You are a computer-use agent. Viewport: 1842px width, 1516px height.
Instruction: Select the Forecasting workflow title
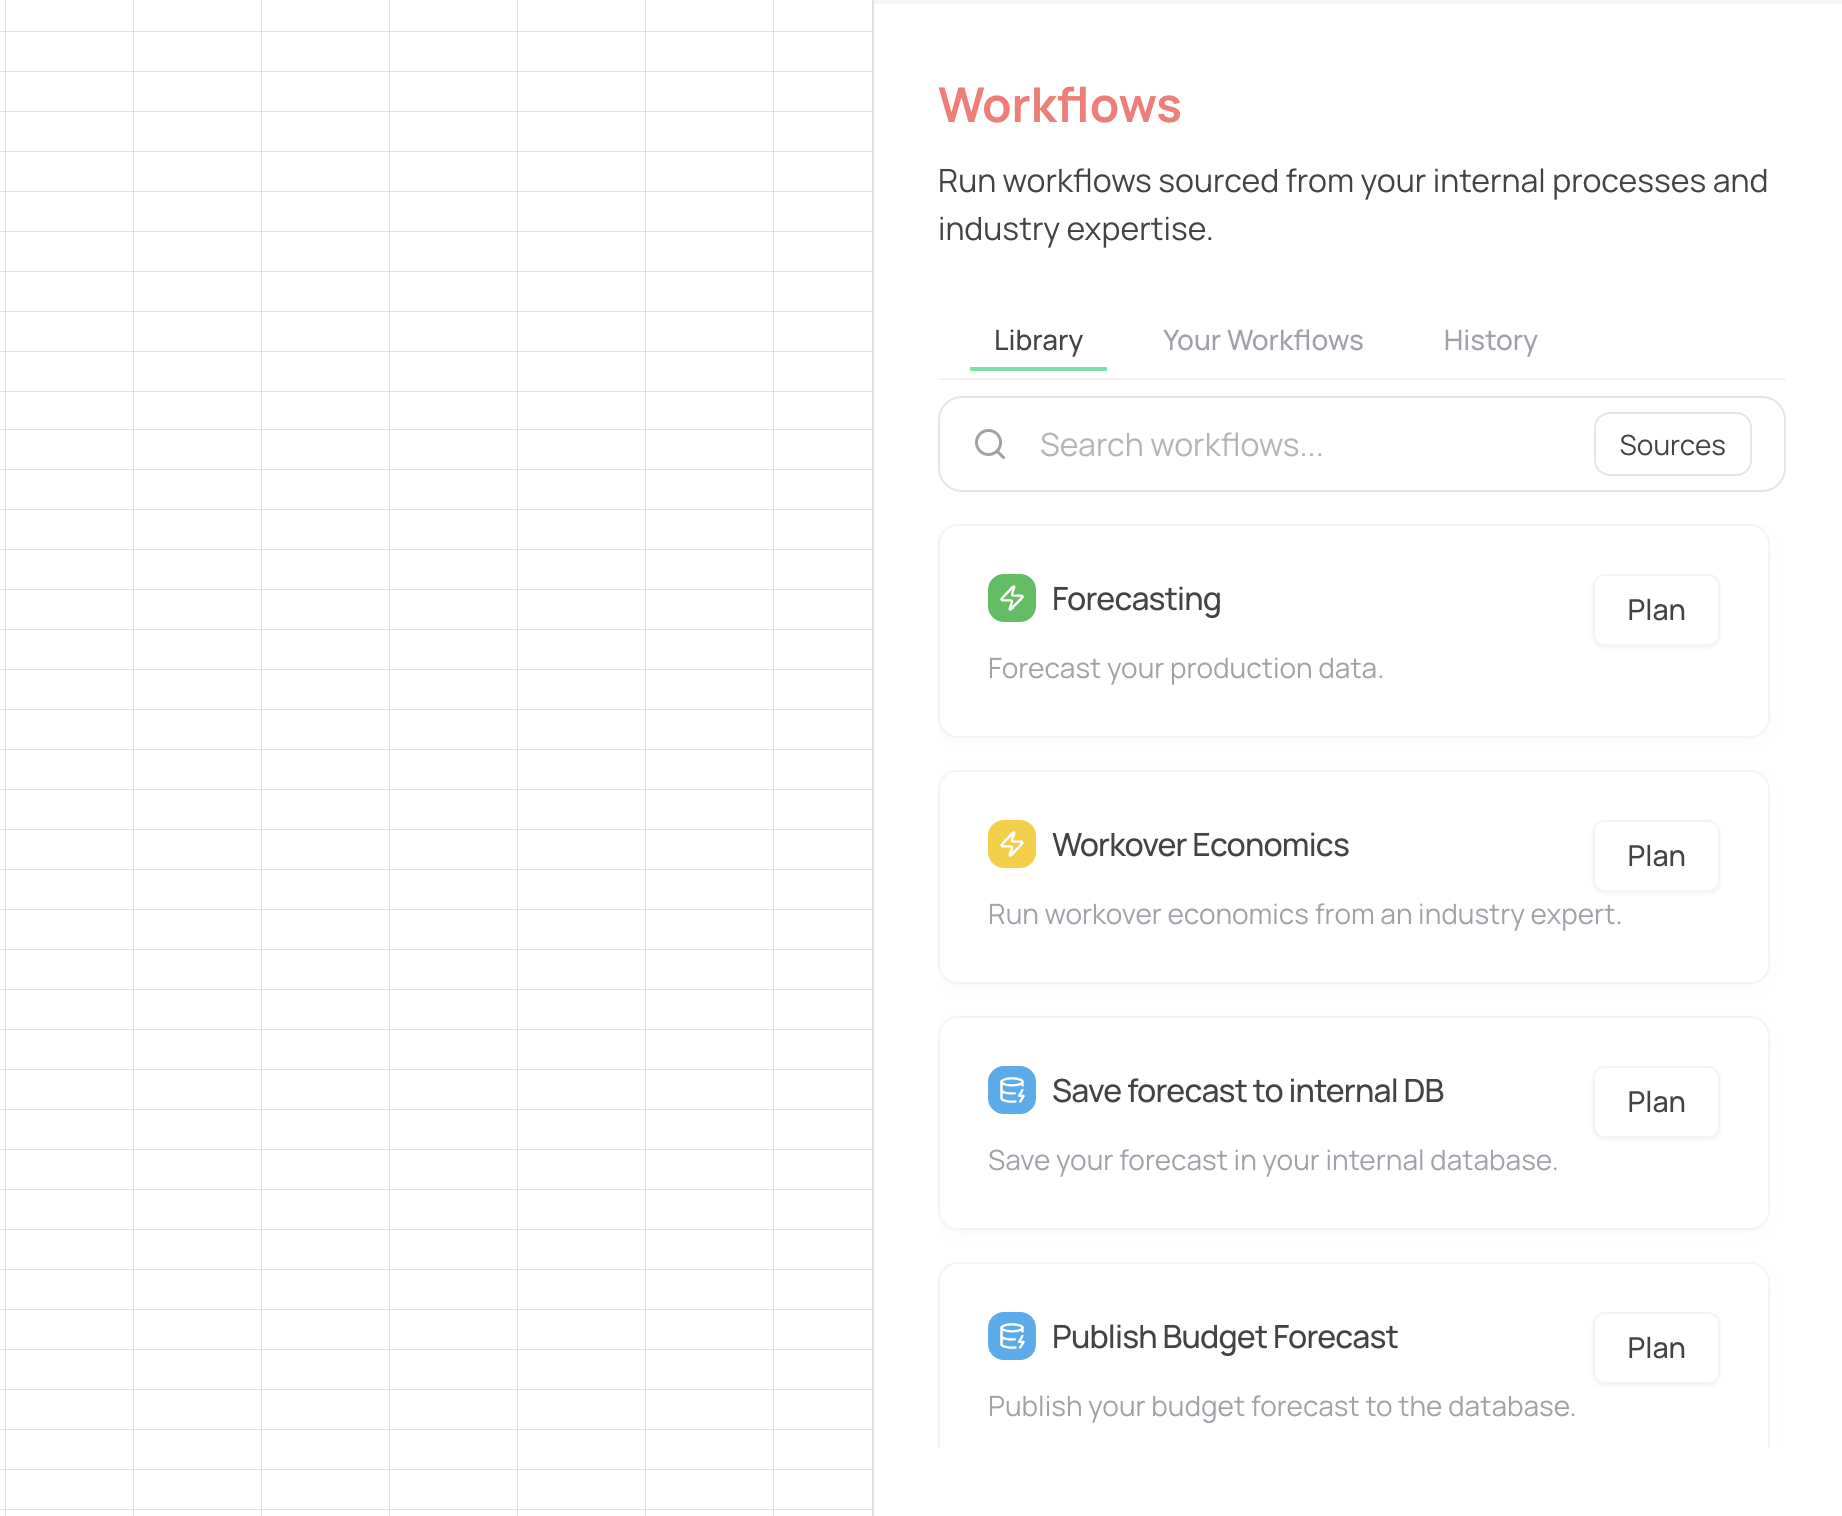1136,599
